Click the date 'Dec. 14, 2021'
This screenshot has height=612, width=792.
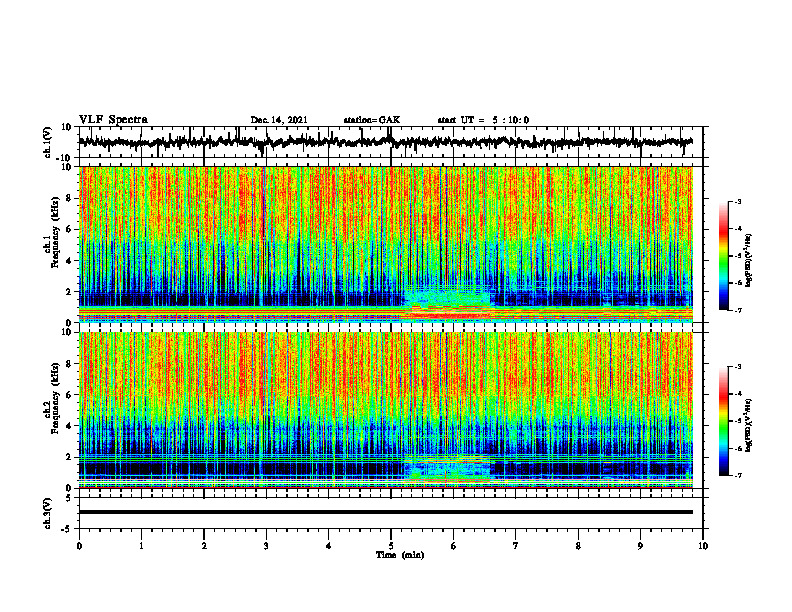pyautogui.click(x=279, y=120)
